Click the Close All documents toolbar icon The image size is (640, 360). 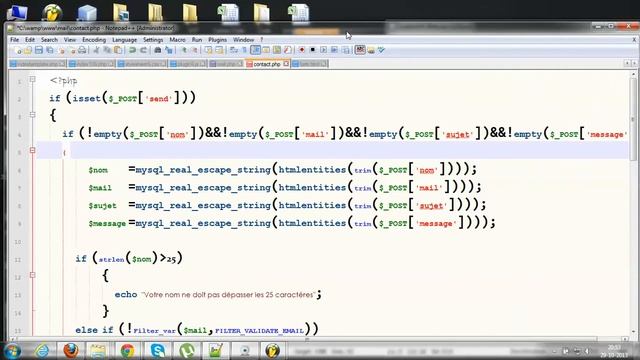[72, 50]
